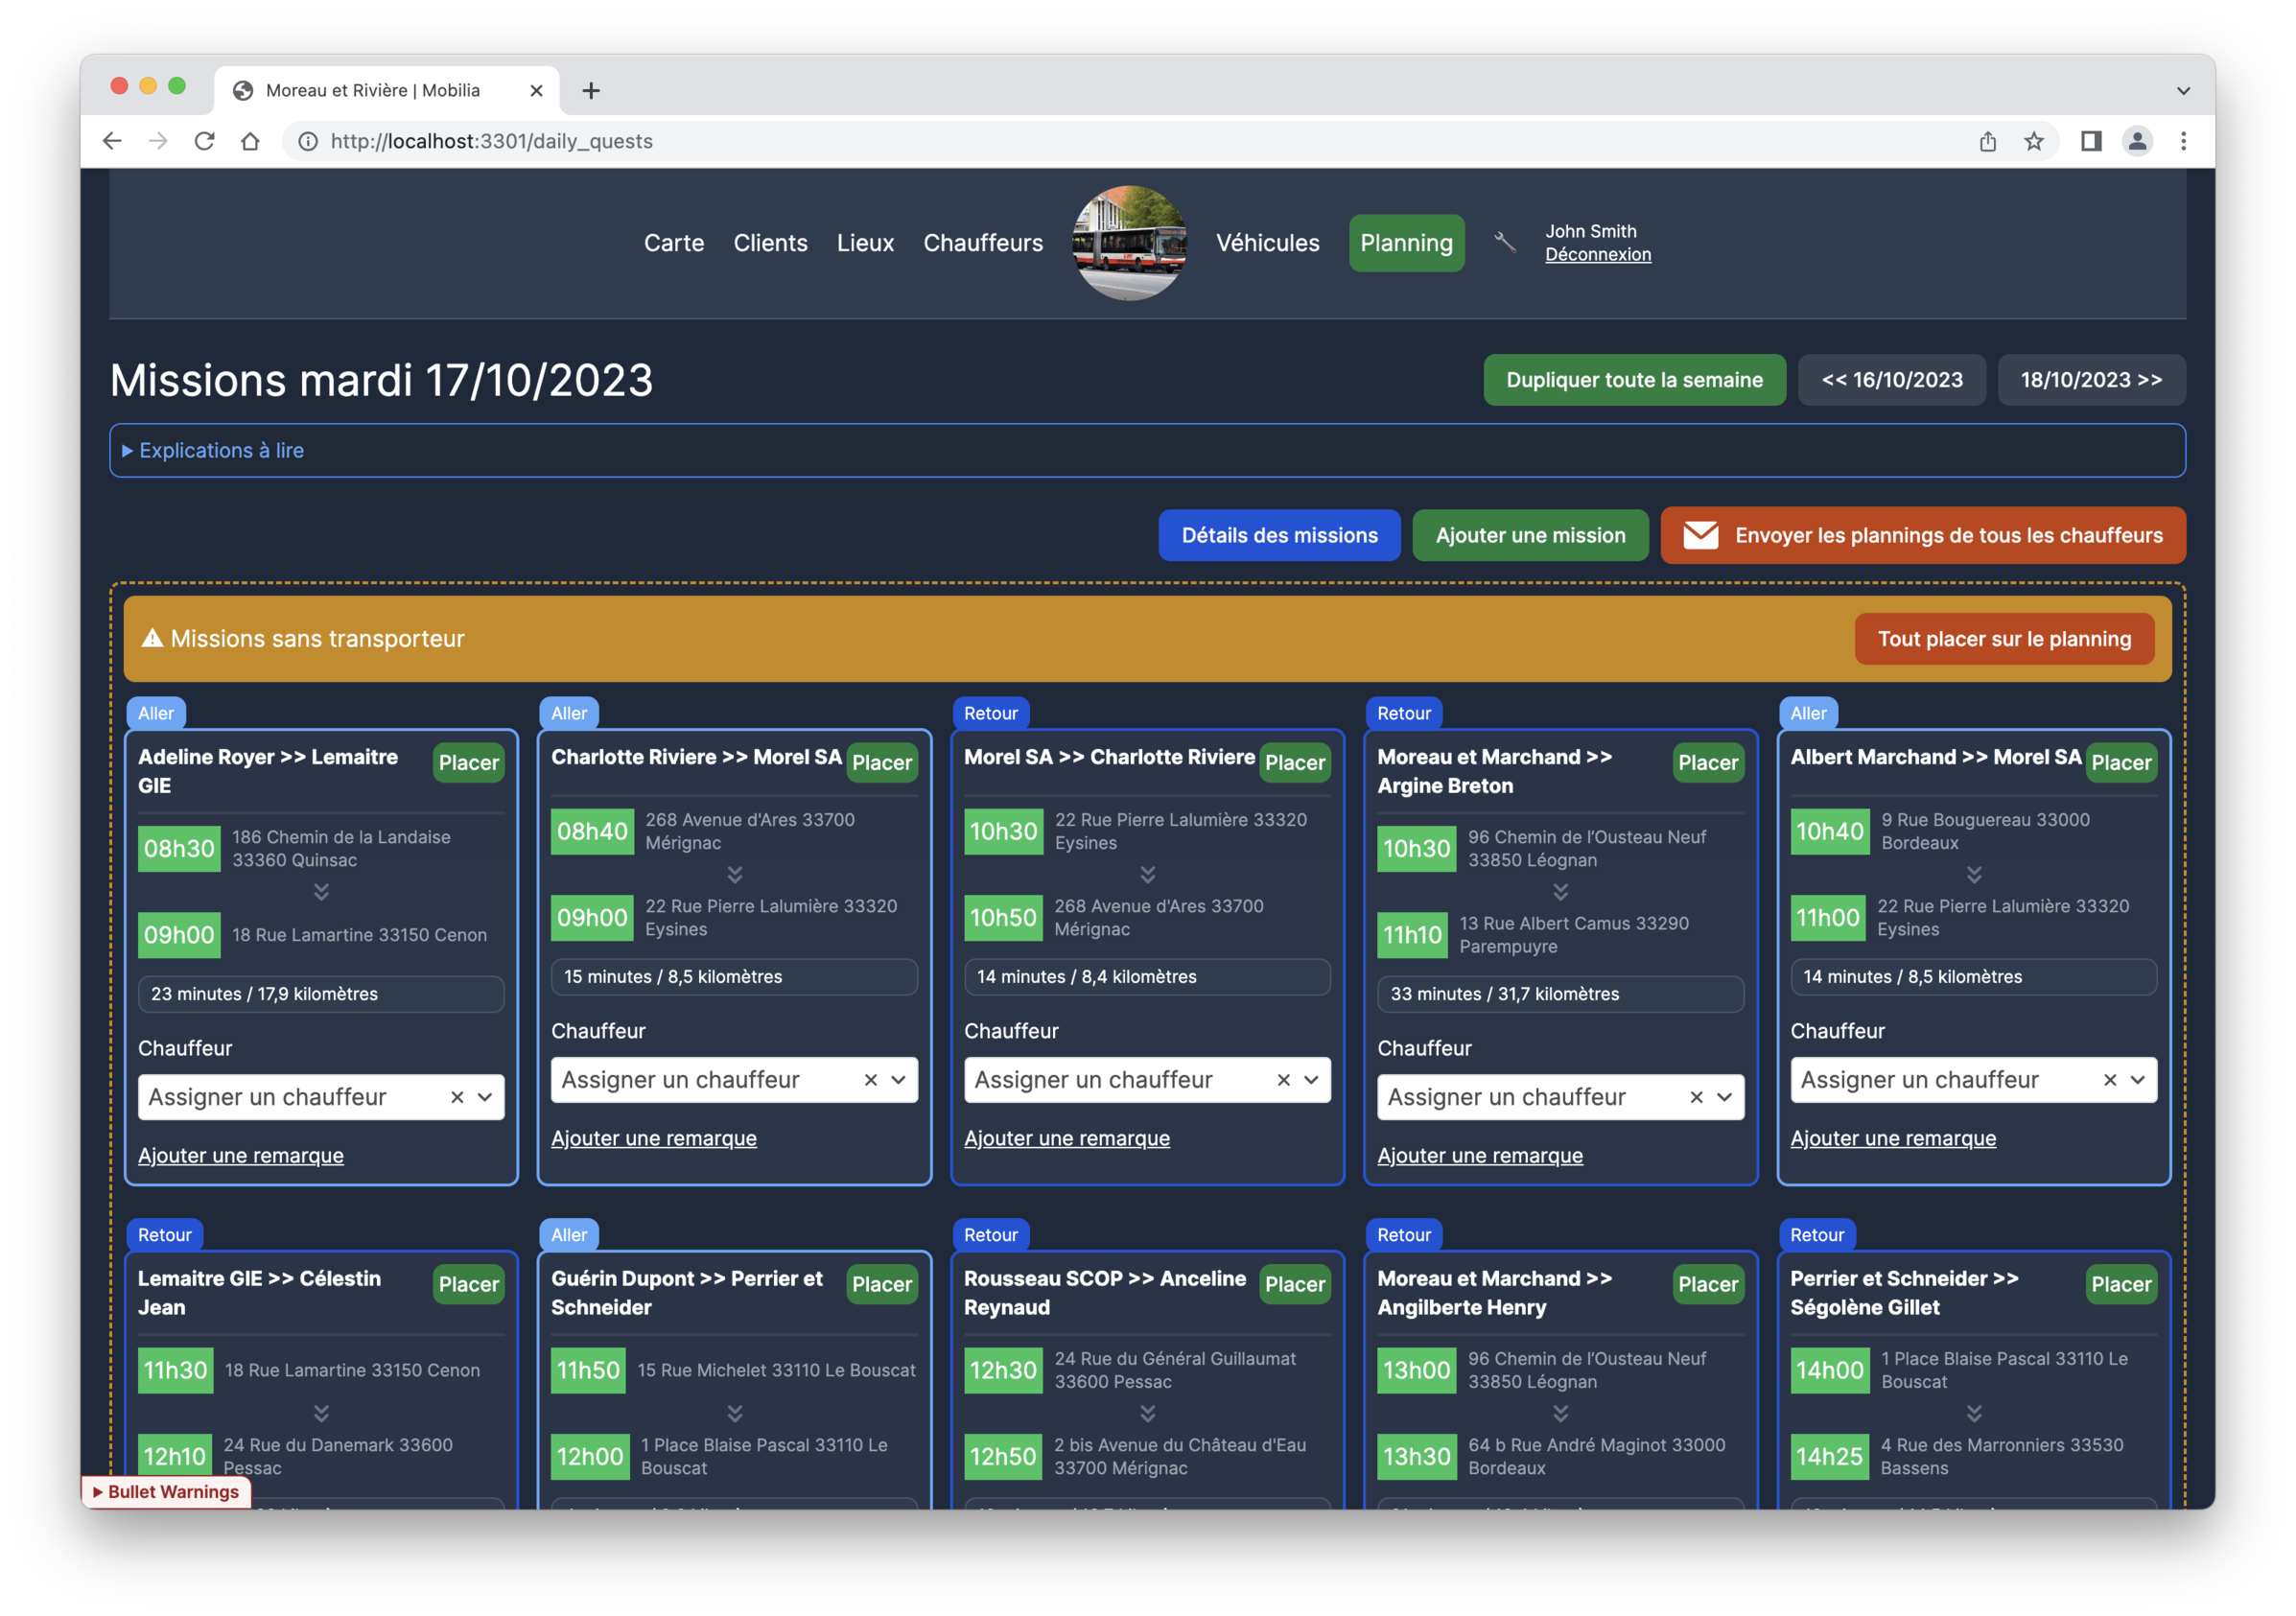Click Tout placer sur le planning
The width and height of the screenshot is (2296, 1616).
tap(2004, 639)
